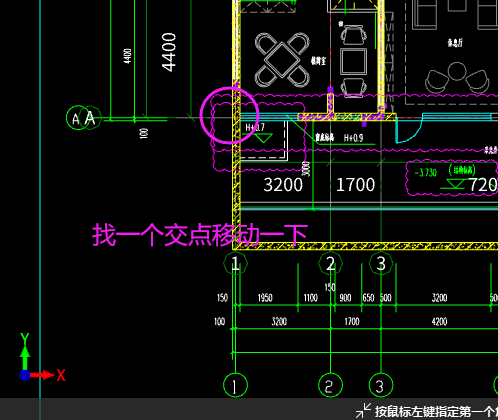This screenshot has width=498, height=420.
Task: Click the status bar snap prompt icon
Action: point(363,411)
